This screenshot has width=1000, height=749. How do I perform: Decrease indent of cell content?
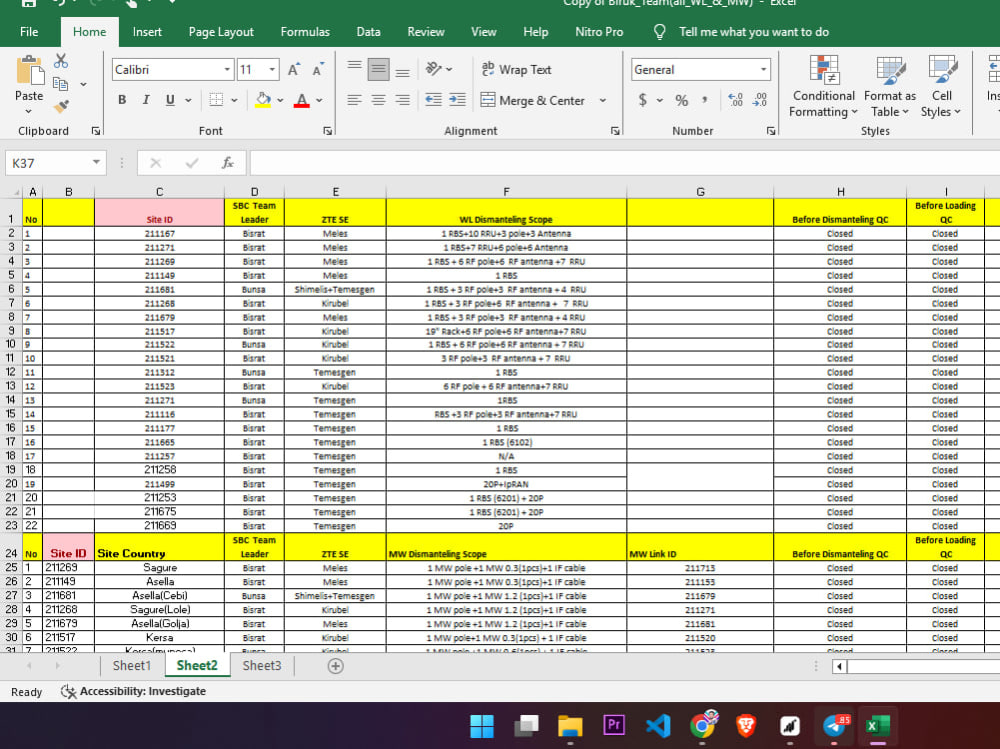(433, 100)
